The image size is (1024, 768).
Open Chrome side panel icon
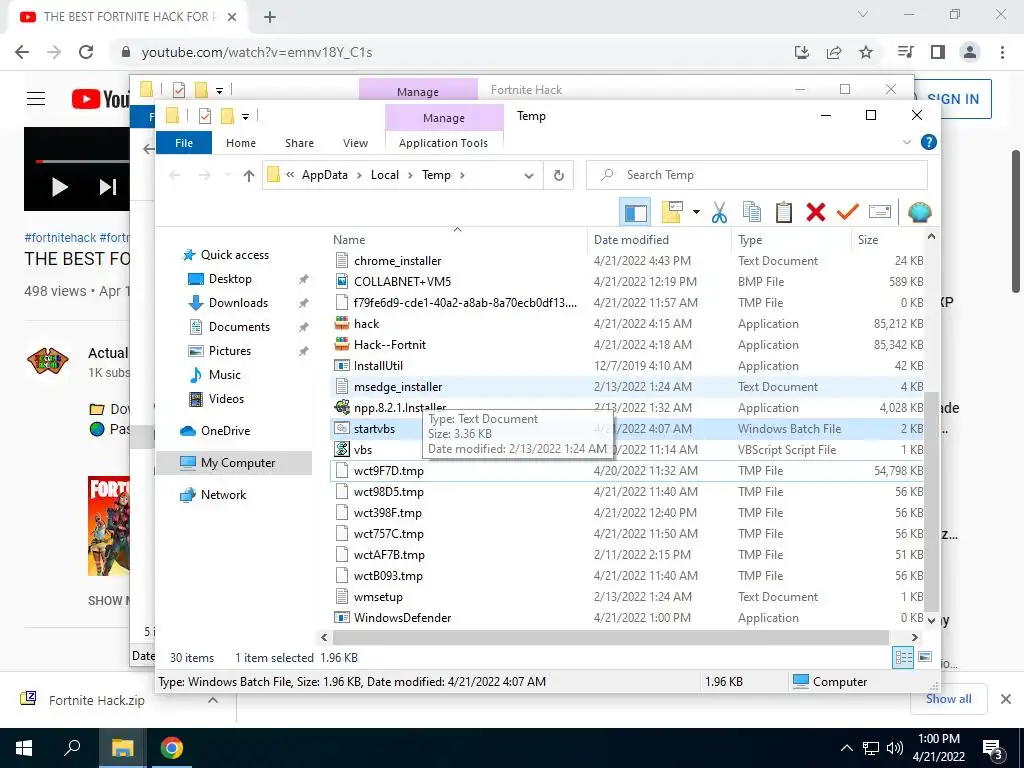pyautogui.click(x=938, y=52)
